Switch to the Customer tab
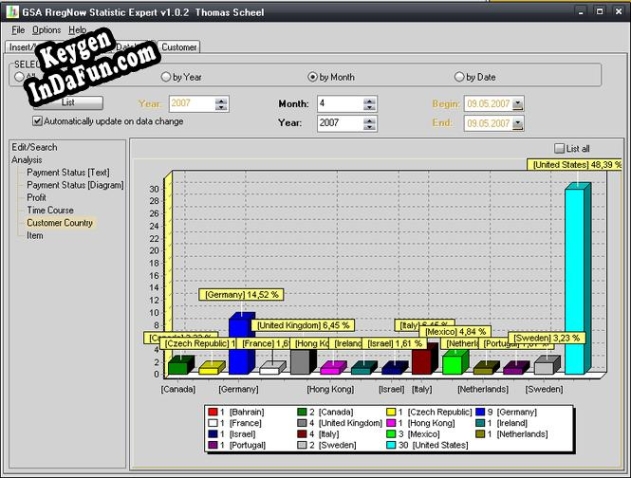Viewport: 631px width, 478px height. (179, 47)
